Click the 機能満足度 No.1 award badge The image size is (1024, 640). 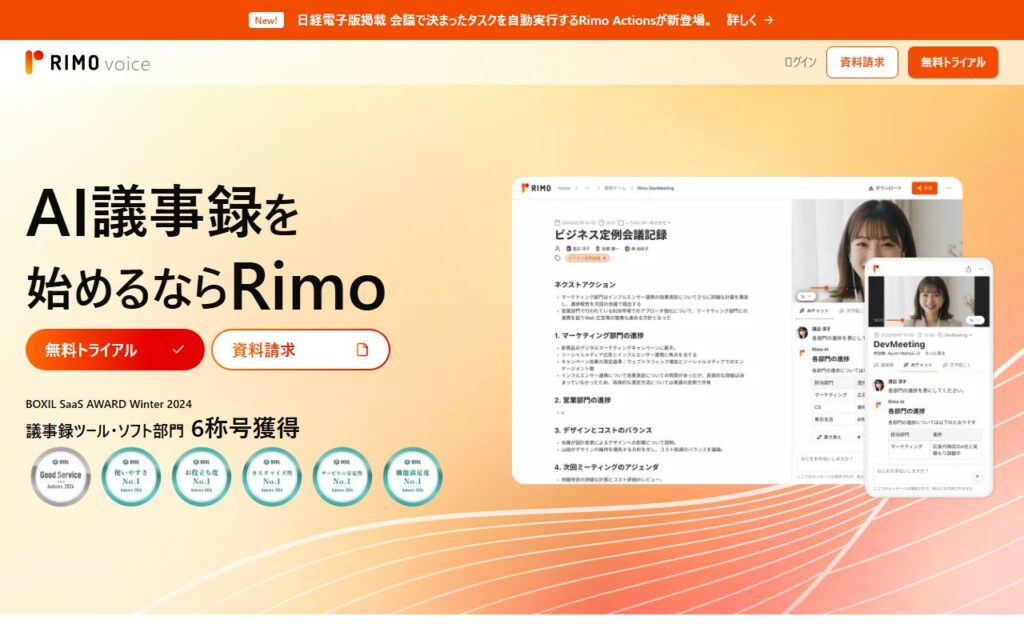(x=412, y=477)
